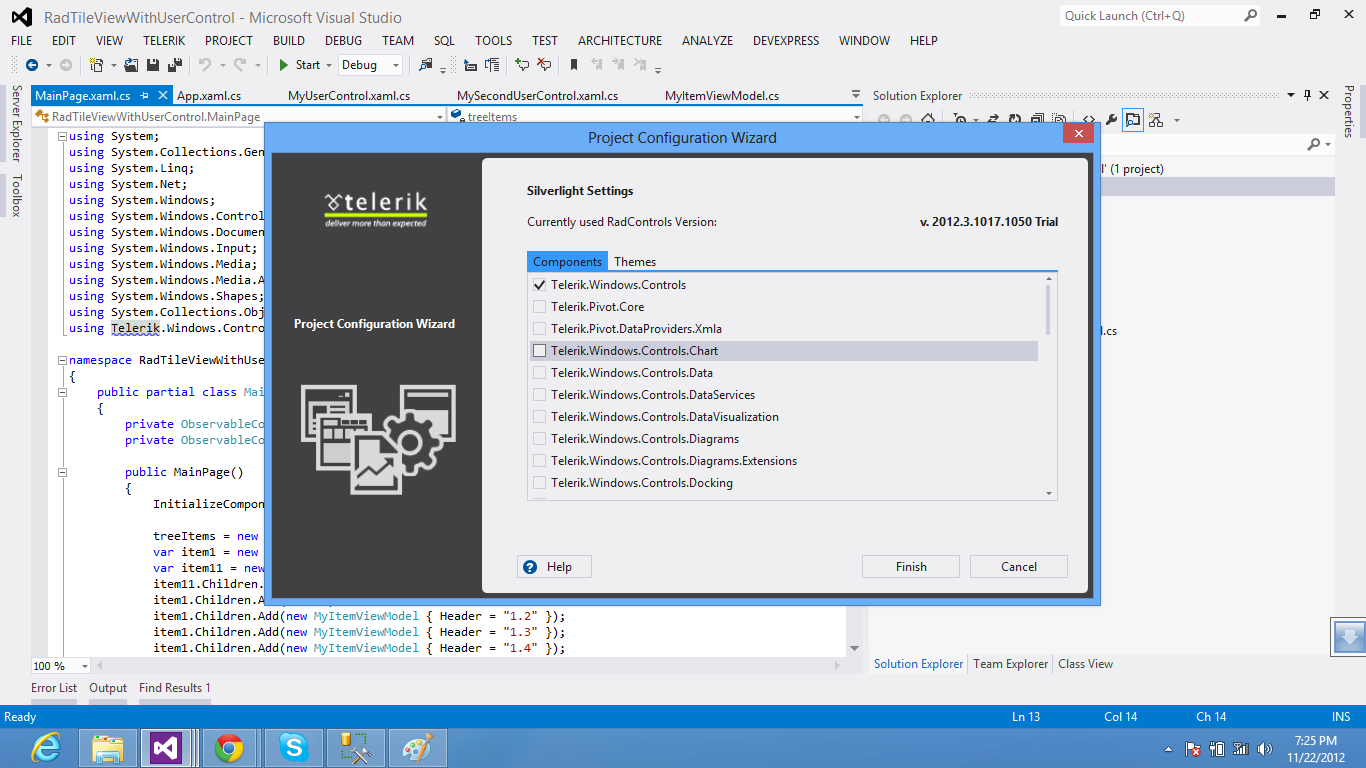Pin the Solution Explorer panel
The image size is (1366, 768).
tap(1307, 95)
